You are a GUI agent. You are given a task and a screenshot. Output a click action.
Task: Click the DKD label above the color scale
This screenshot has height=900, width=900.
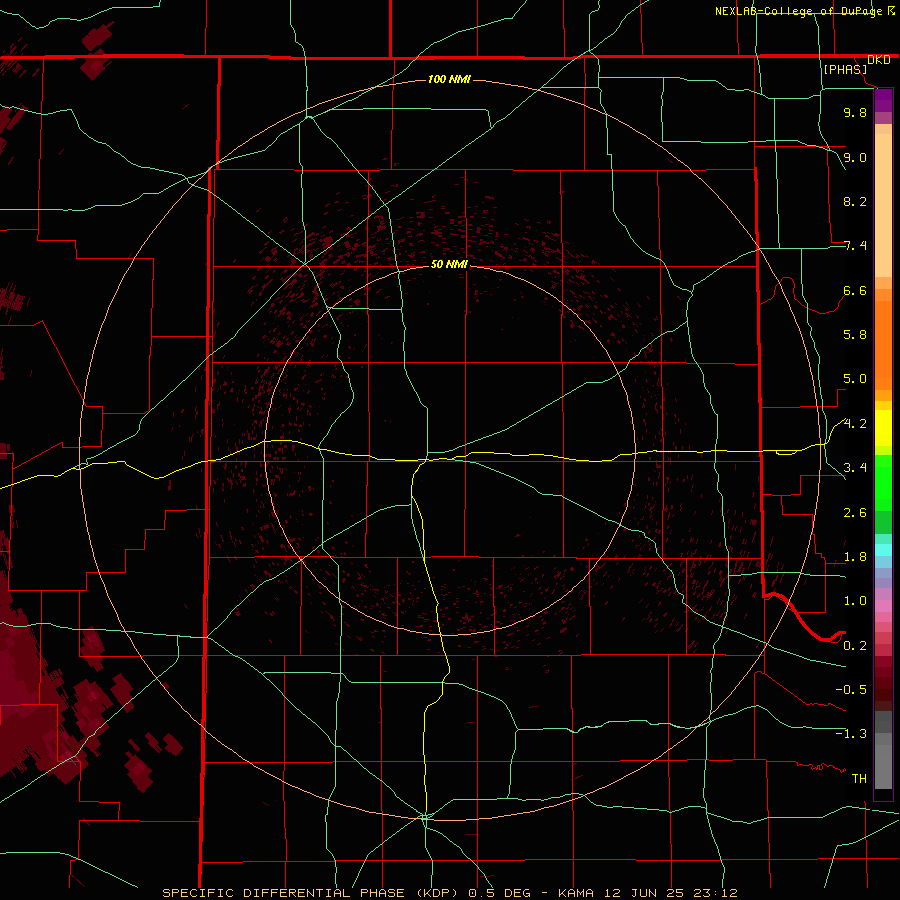coord(879,60)
